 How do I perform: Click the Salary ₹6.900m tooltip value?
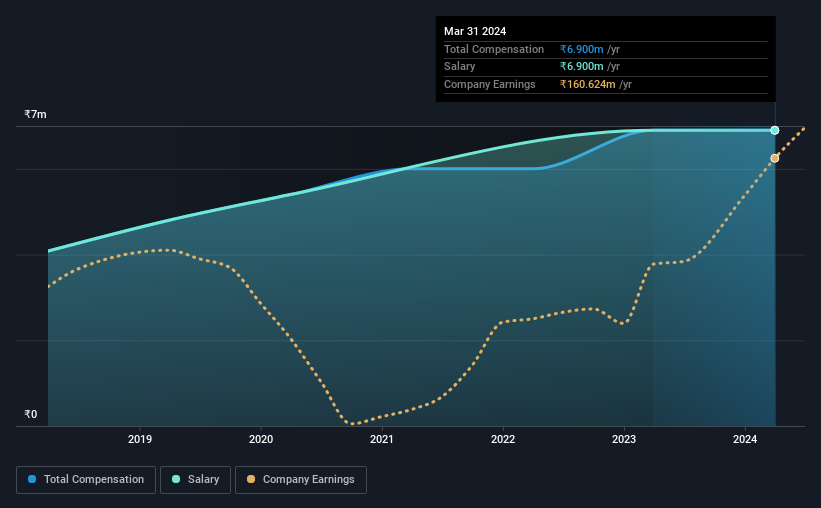(581, 67)
